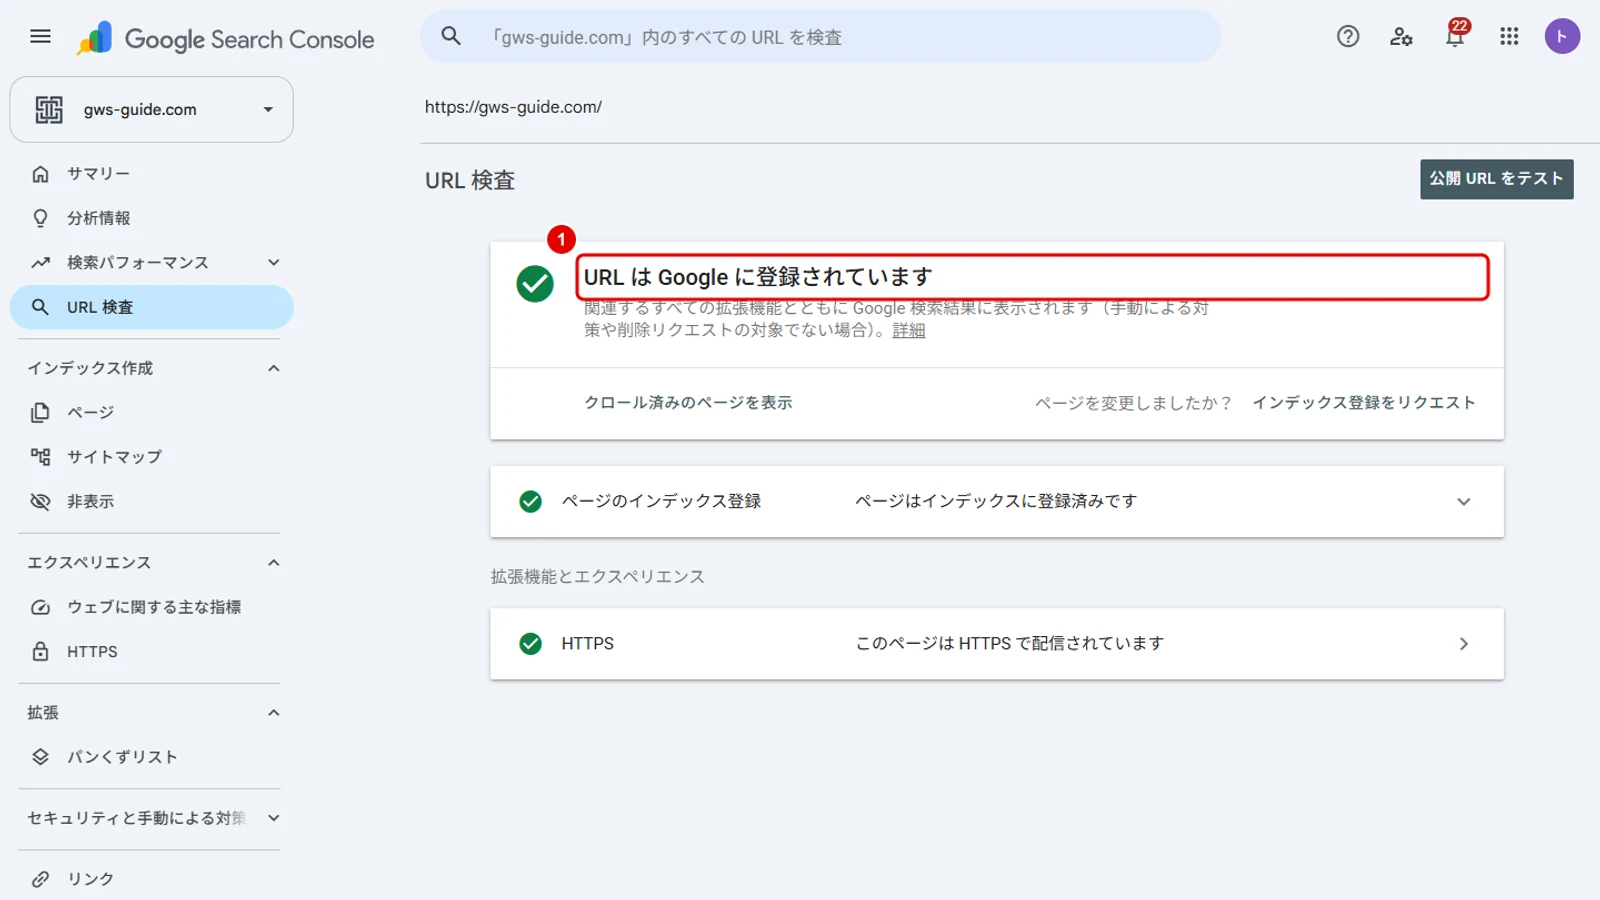Click the URL inspection search field

[820, 37]
